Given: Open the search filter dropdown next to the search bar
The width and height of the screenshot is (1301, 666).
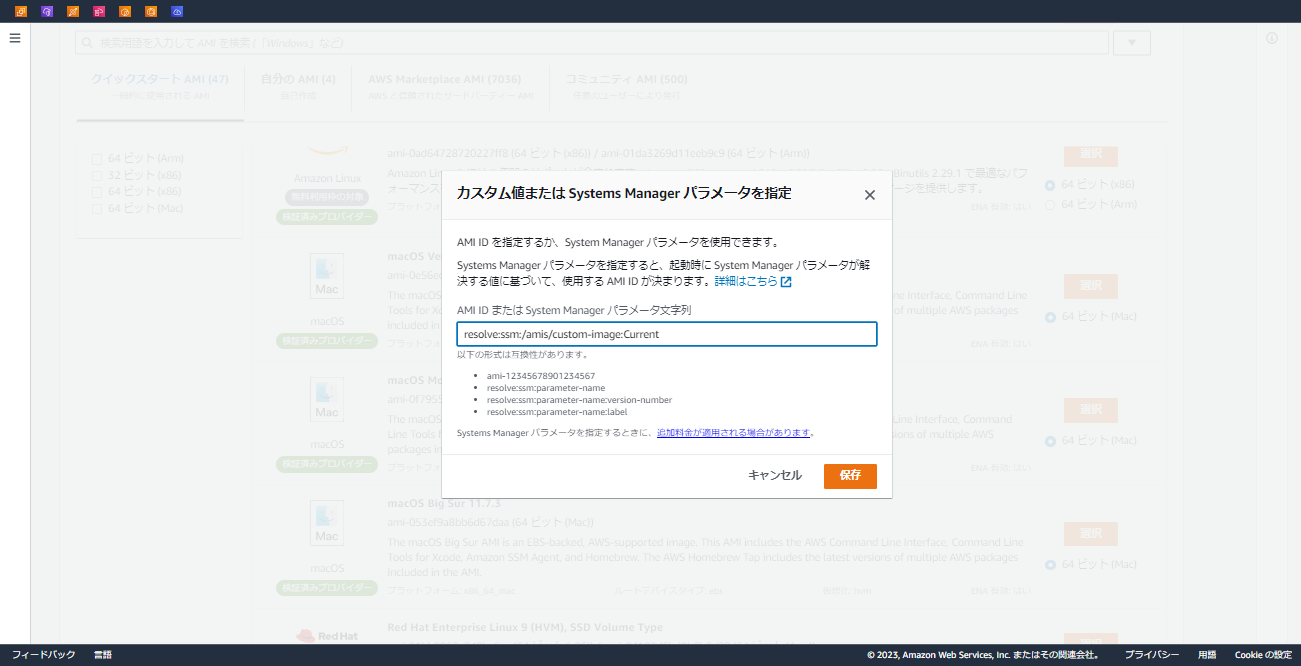Looking at the screenshot, I should [x=1130, y=42].
